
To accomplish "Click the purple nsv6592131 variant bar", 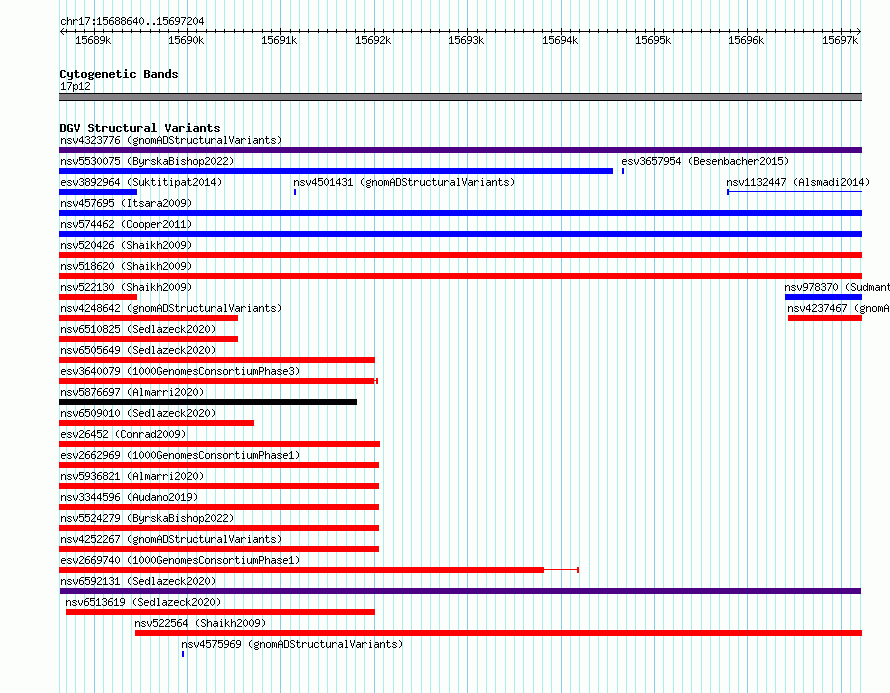I will point(460,591).
